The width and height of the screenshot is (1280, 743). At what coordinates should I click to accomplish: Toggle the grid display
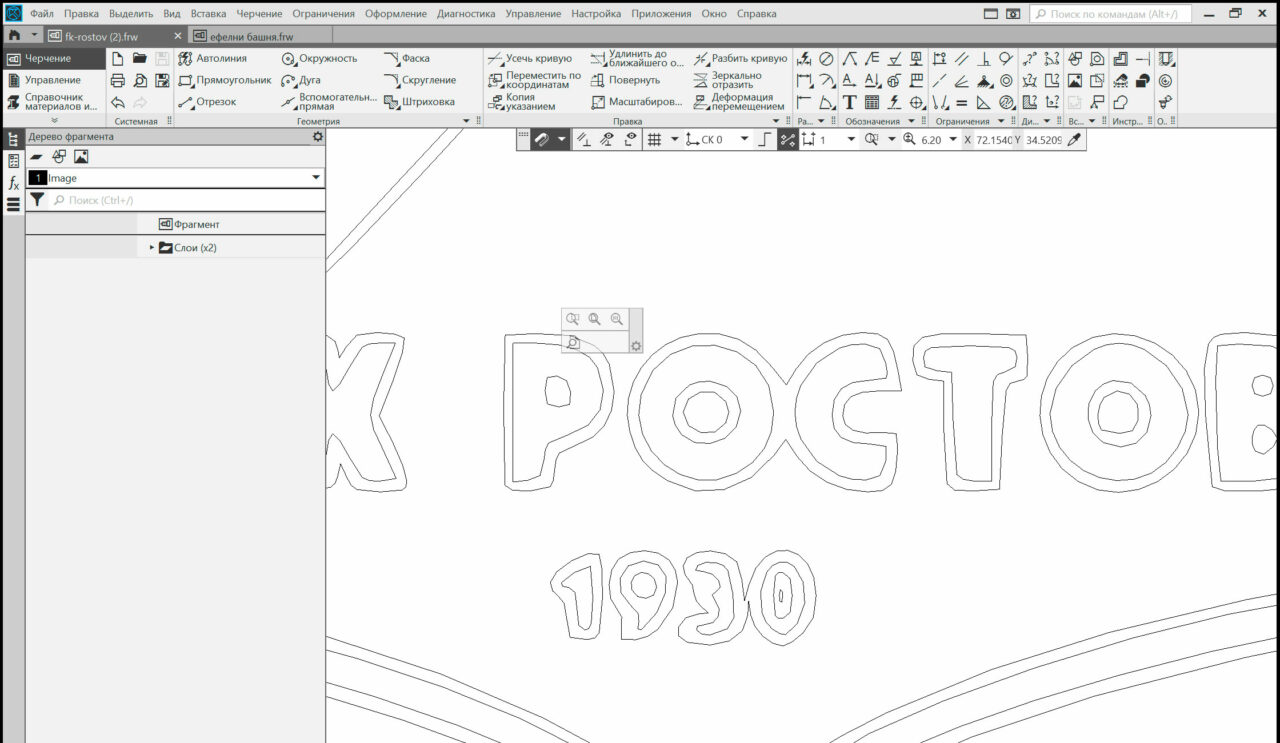[655, 140]
